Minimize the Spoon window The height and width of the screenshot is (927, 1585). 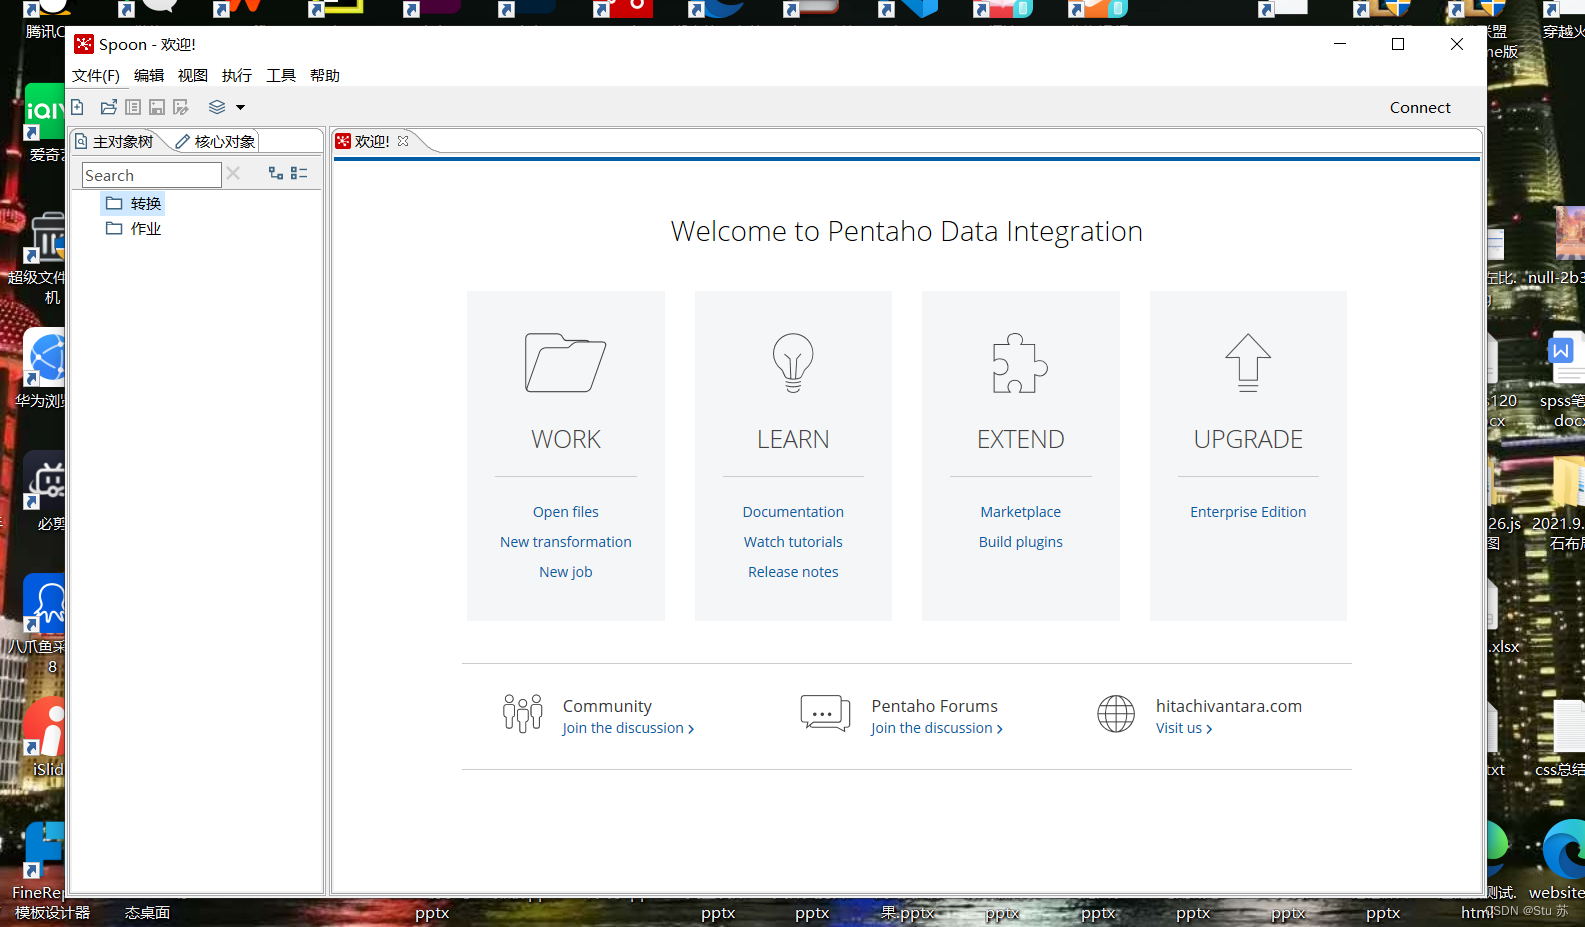[1340, 44]
